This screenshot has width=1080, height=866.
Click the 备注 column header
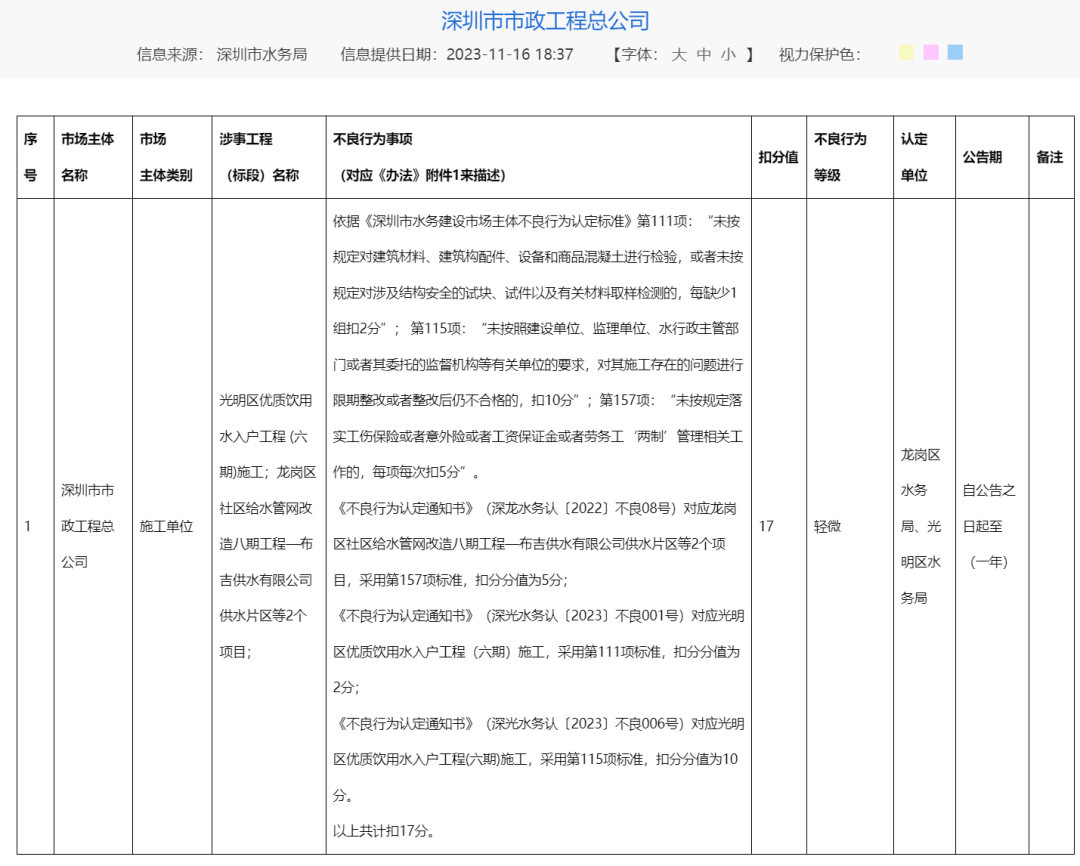[1050, 157]
